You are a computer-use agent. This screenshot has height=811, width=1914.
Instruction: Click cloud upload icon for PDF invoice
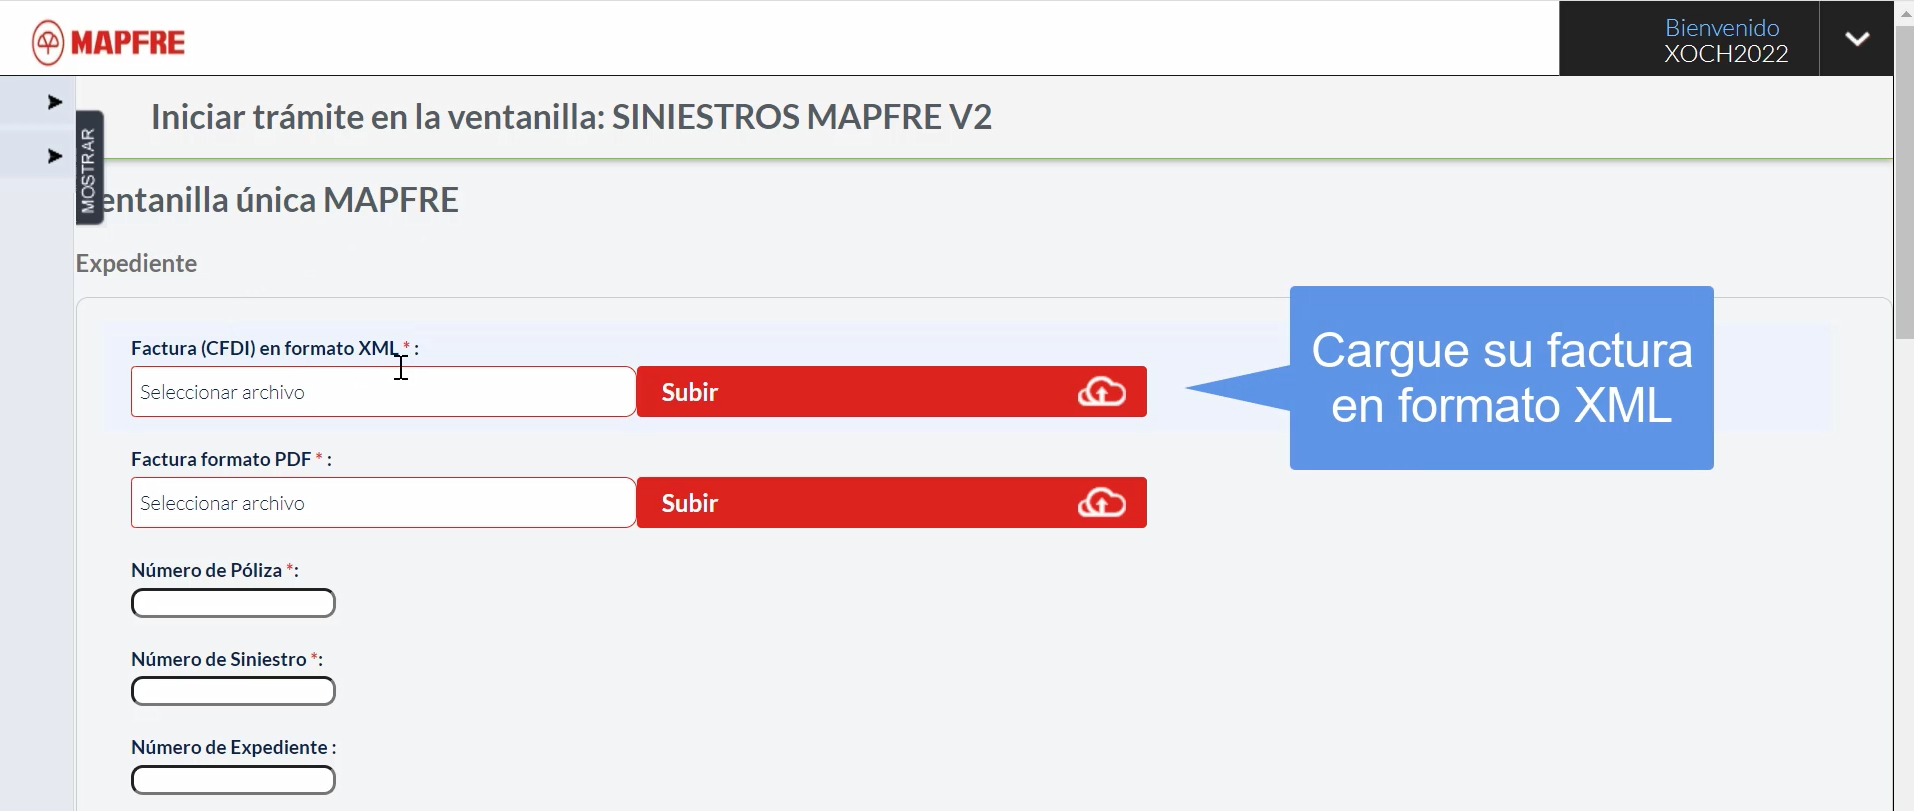[x=1101, y=503]
